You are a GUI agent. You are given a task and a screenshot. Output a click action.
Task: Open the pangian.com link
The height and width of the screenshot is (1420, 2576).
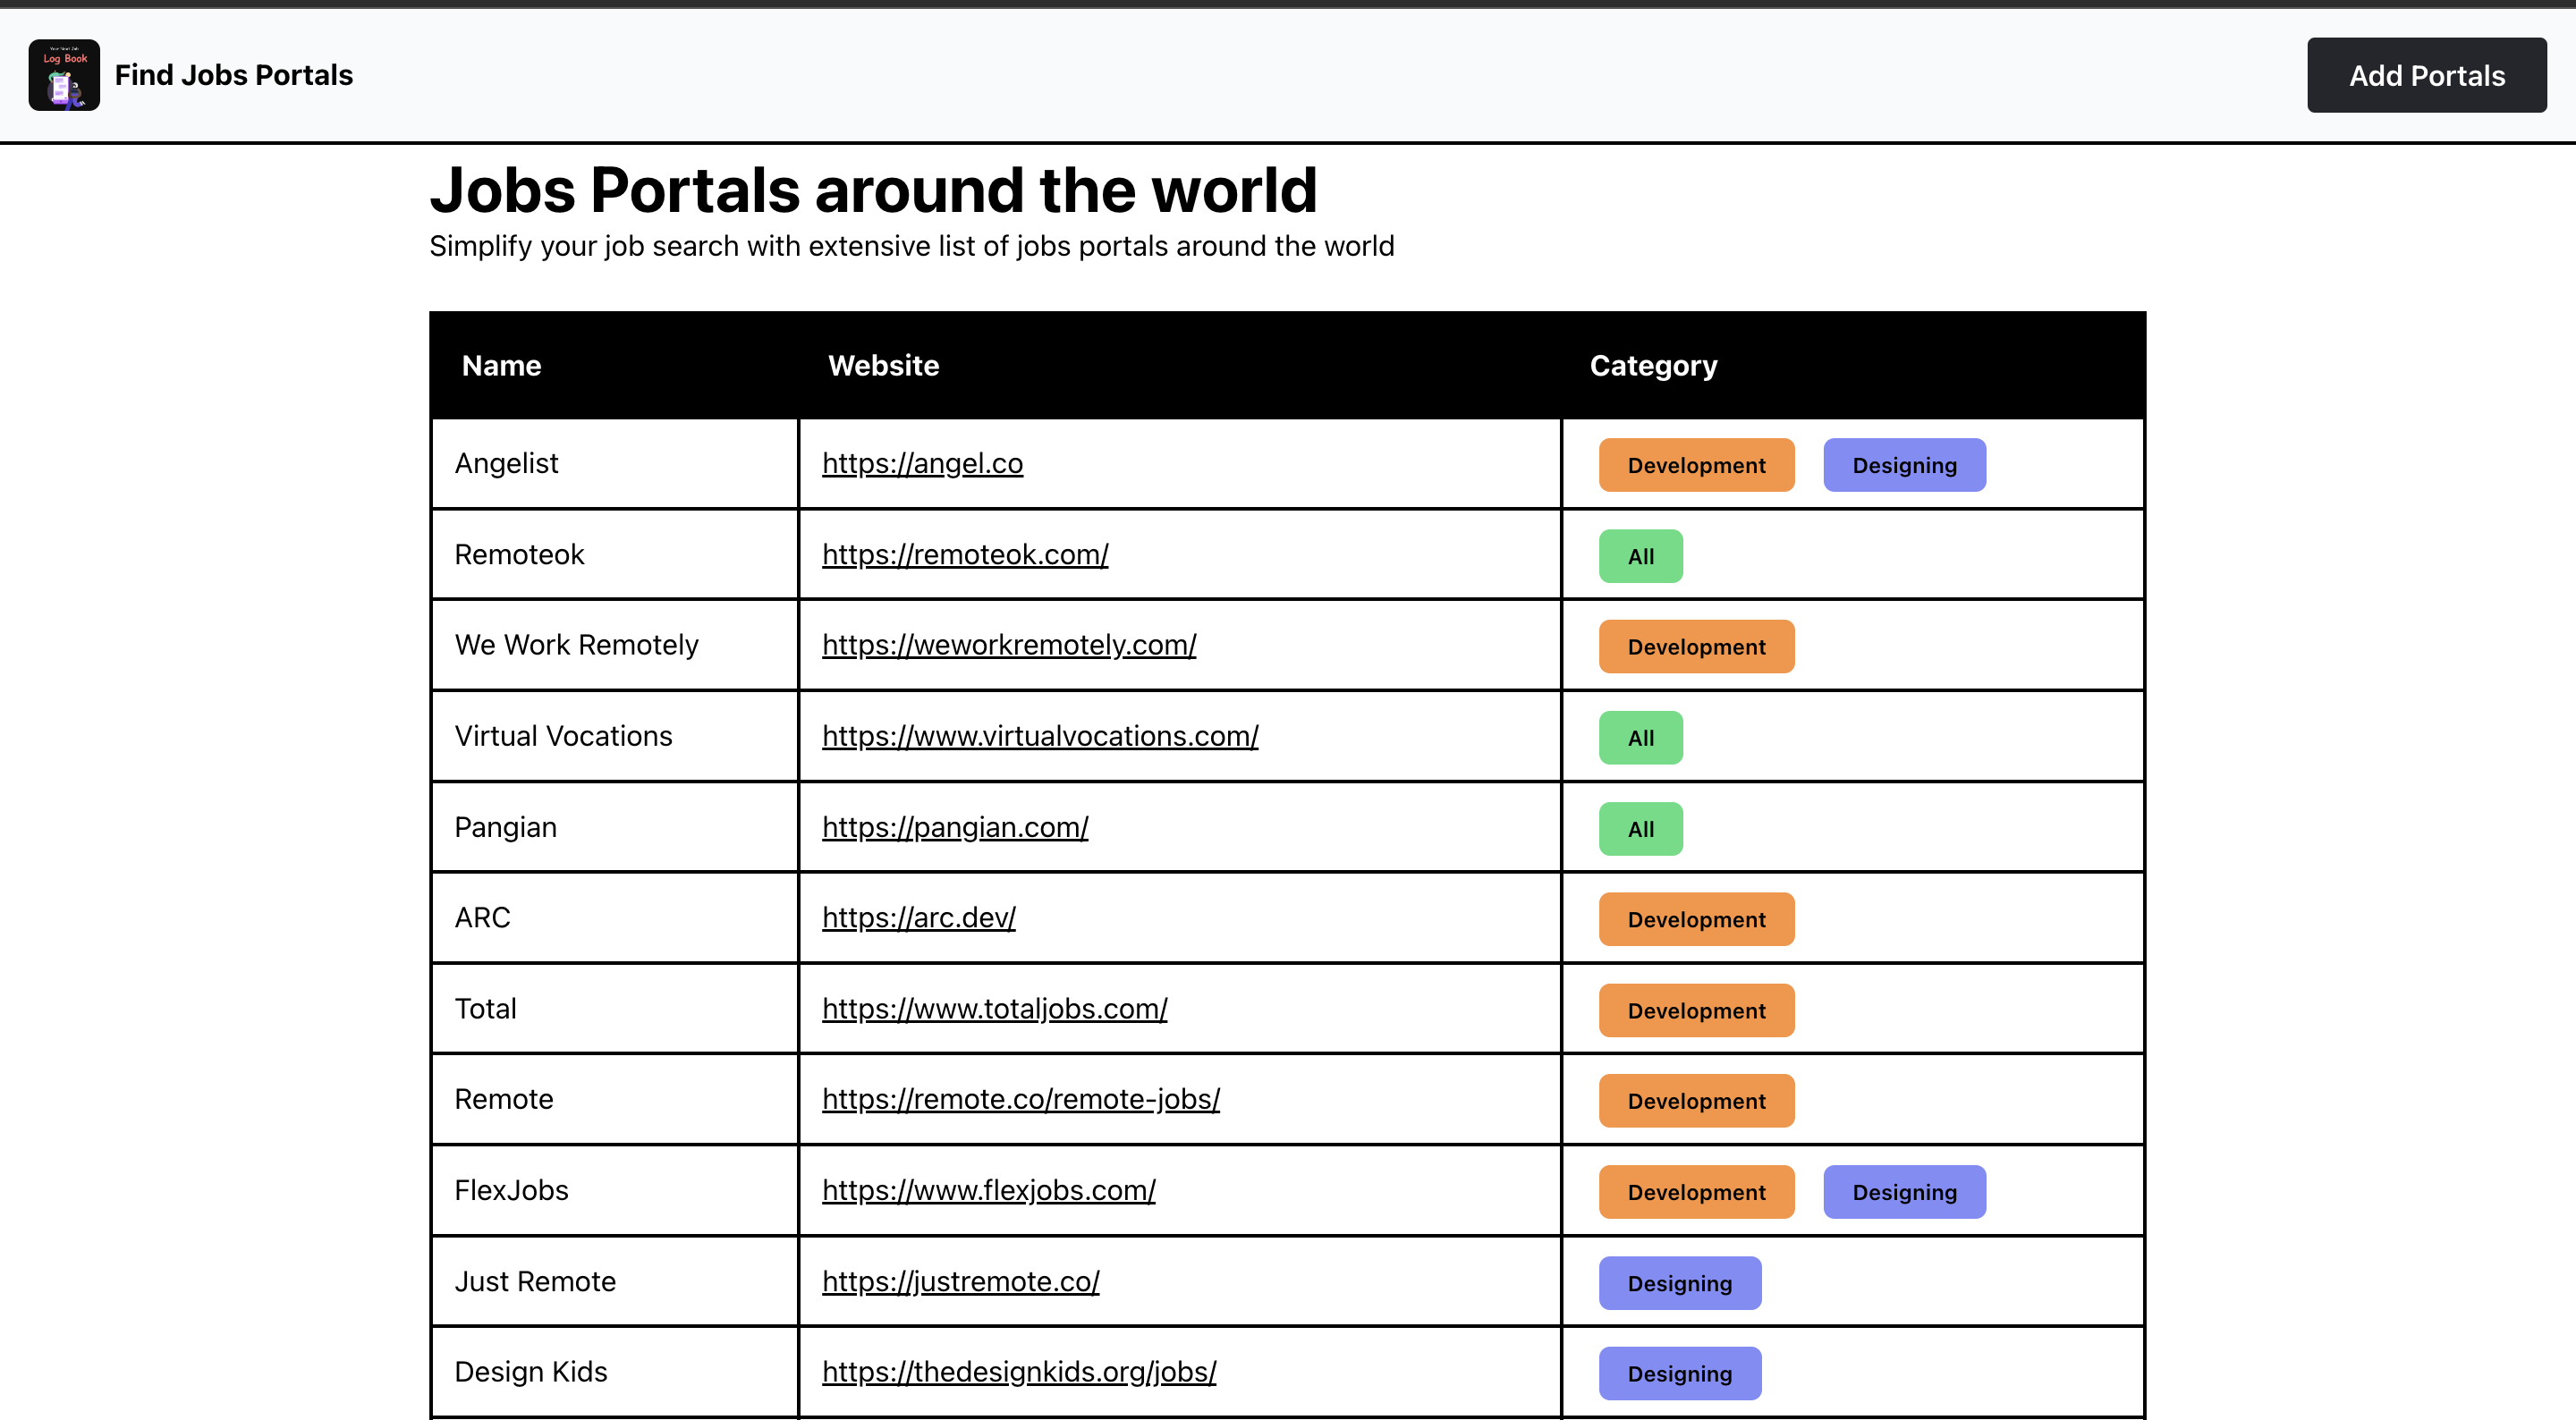954,827
